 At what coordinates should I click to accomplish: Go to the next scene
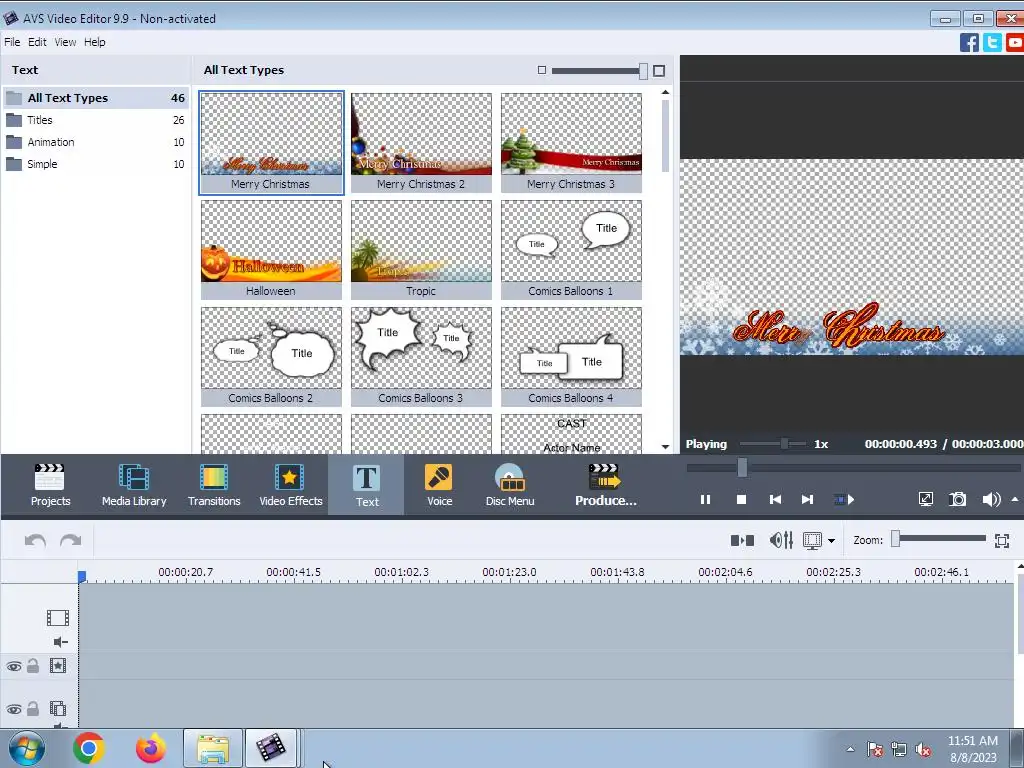point(844,500)
